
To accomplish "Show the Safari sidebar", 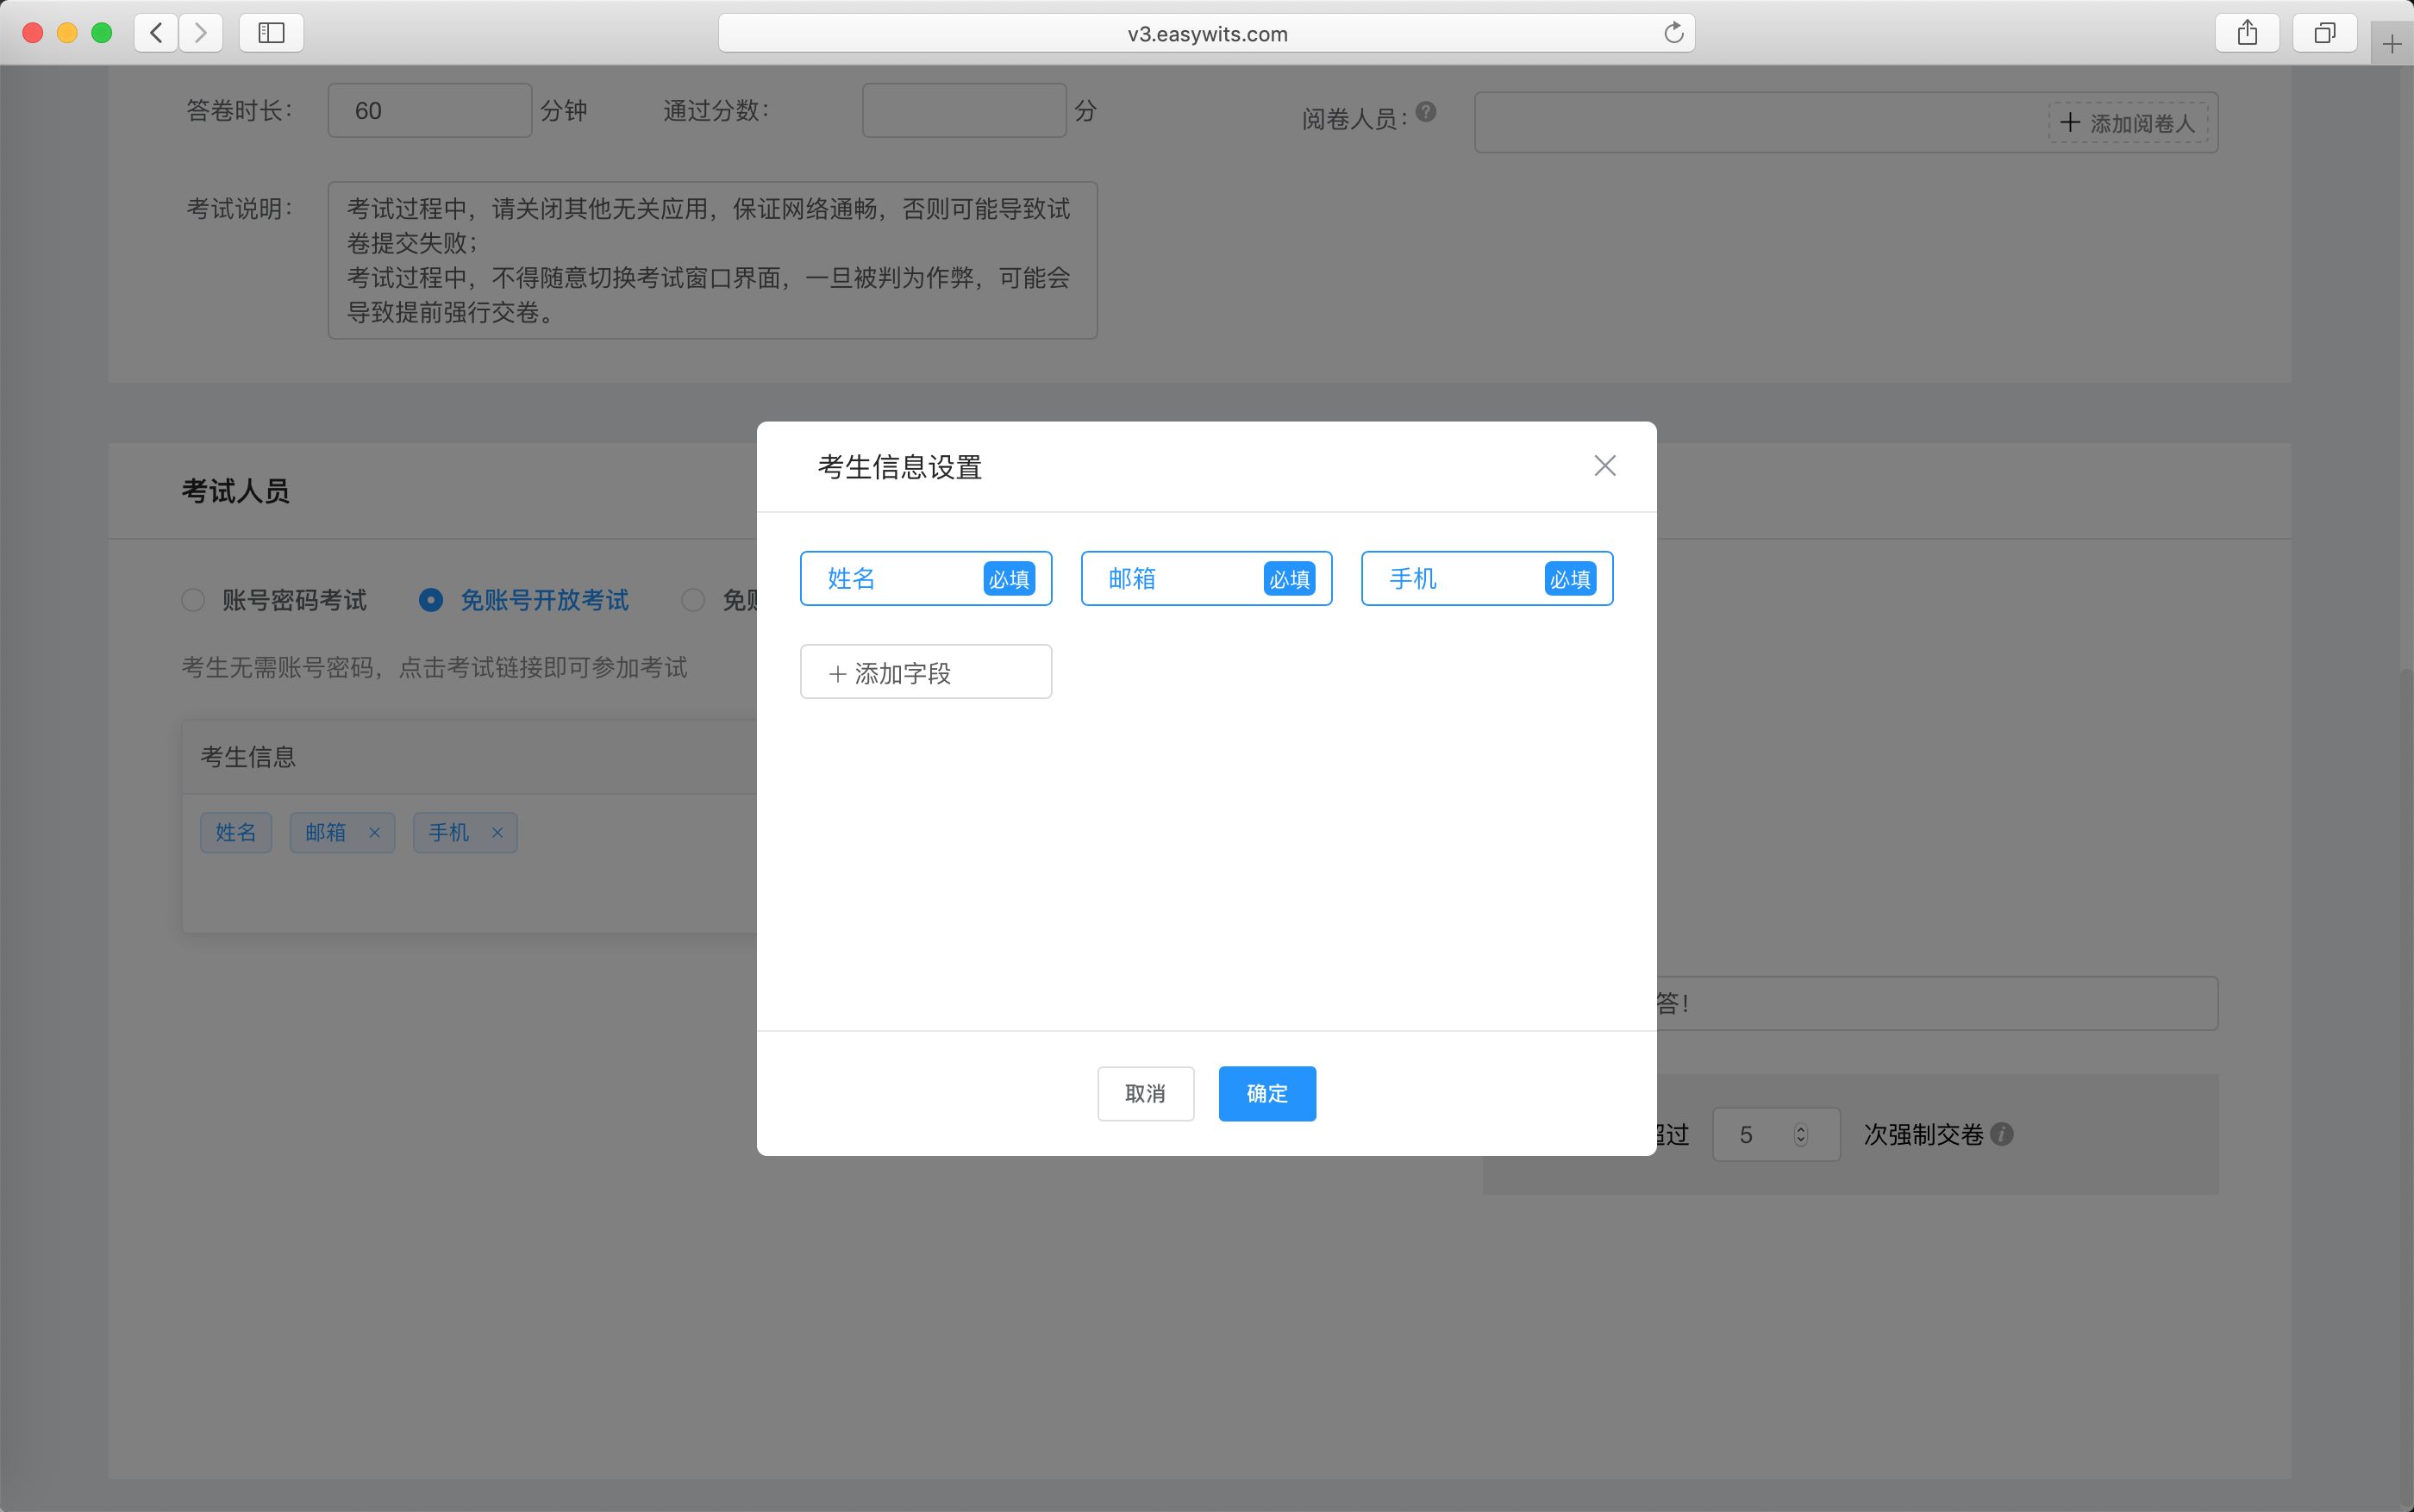I will point(271,33).
